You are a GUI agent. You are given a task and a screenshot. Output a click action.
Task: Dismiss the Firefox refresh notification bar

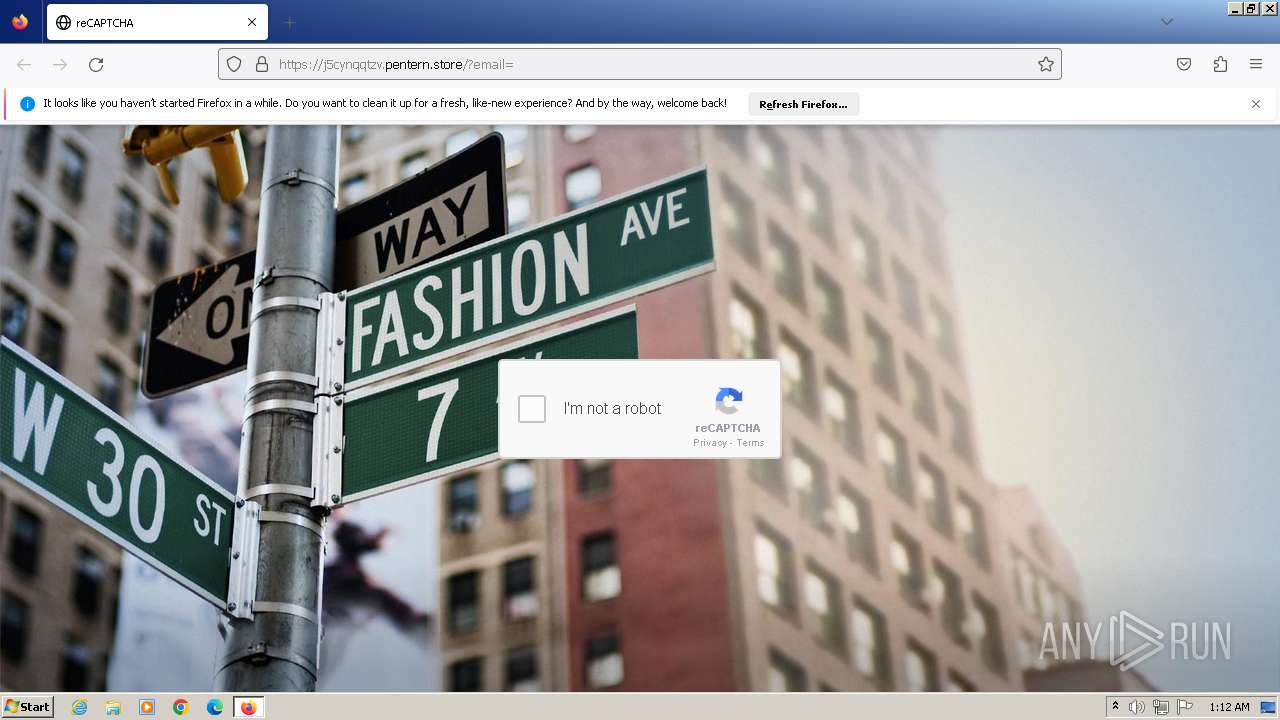(1256, 104)
